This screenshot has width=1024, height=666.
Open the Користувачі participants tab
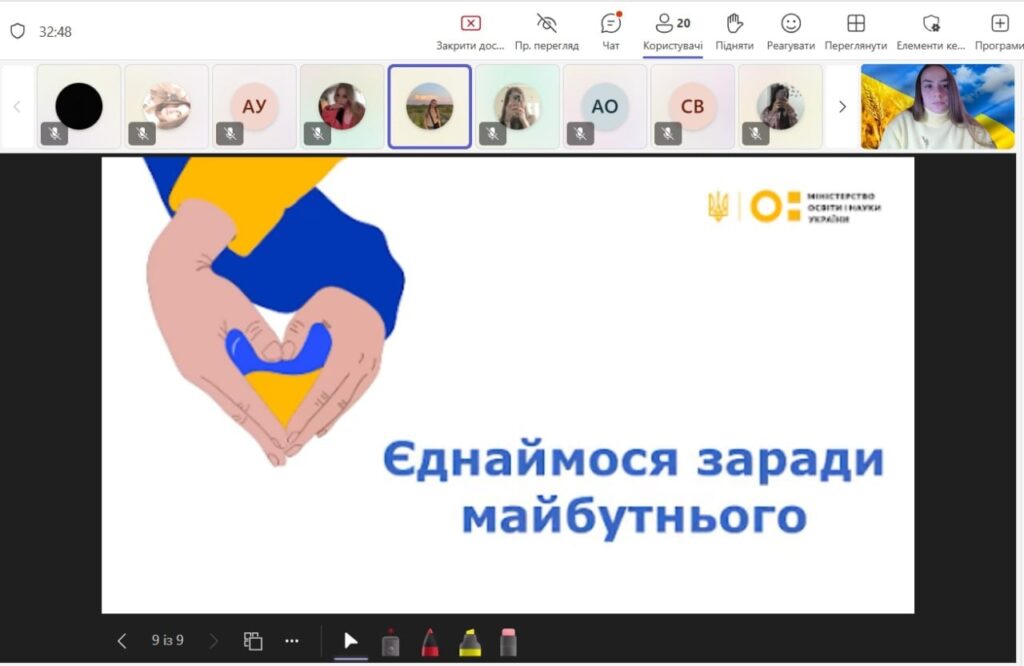[x=672, y=31]
